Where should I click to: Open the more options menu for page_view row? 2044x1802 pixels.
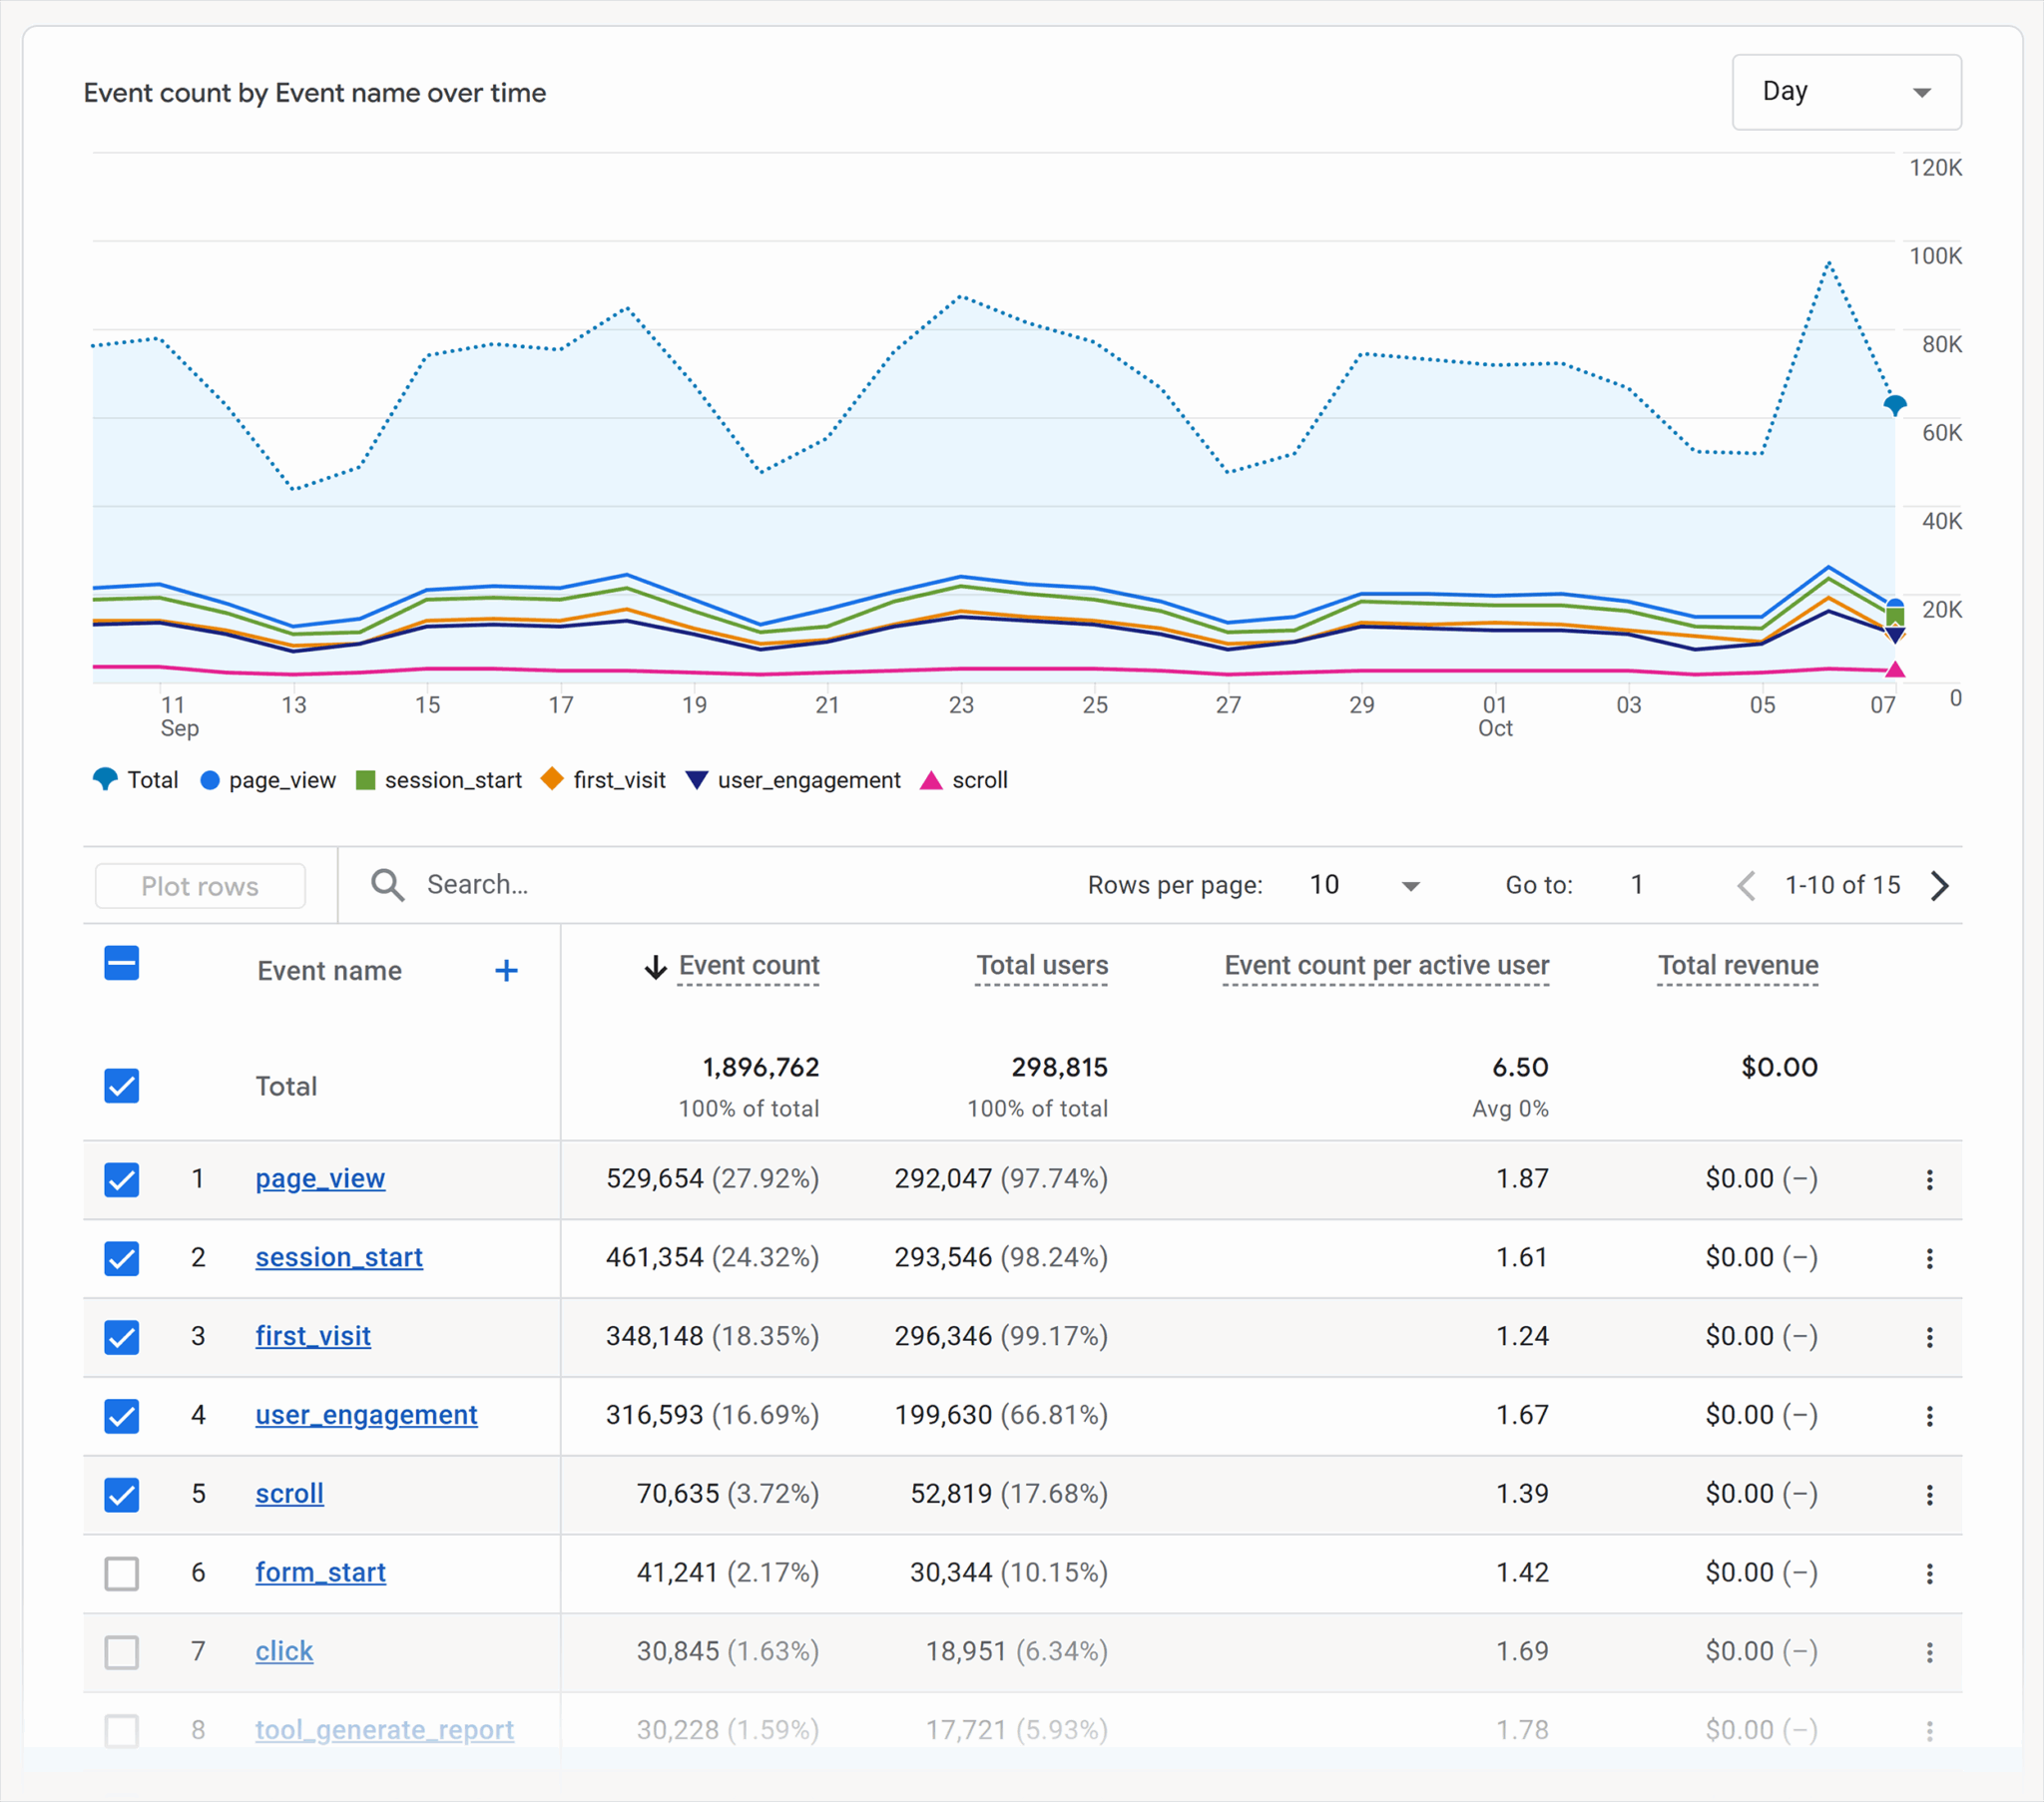tap(1929, 1179)
